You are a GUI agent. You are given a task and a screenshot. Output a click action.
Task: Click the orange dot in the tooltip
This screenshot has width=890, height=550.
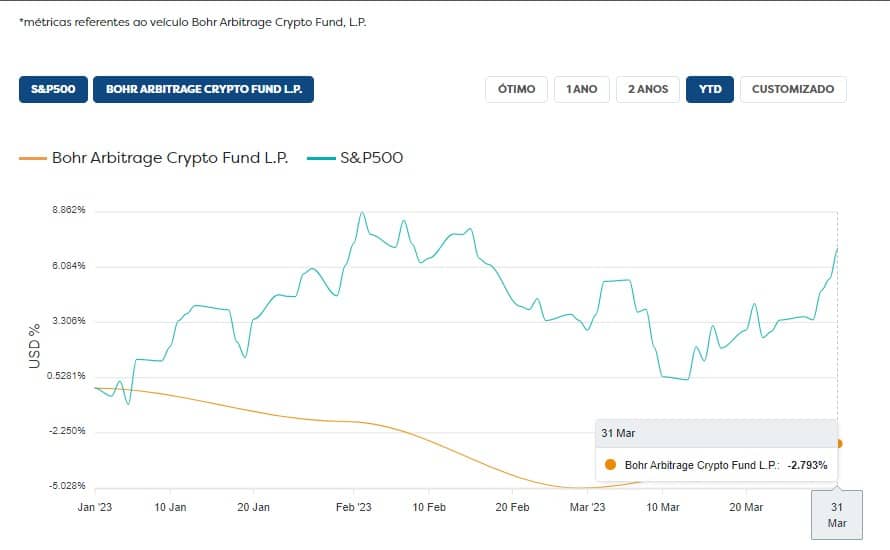(610, 464)
